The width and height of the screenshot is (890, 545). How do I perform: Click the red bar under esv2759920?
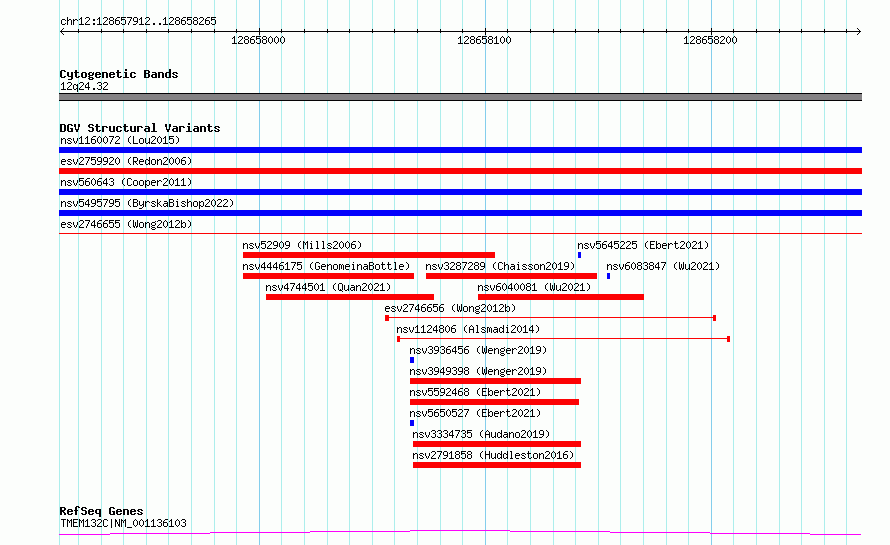click(460, 171)
